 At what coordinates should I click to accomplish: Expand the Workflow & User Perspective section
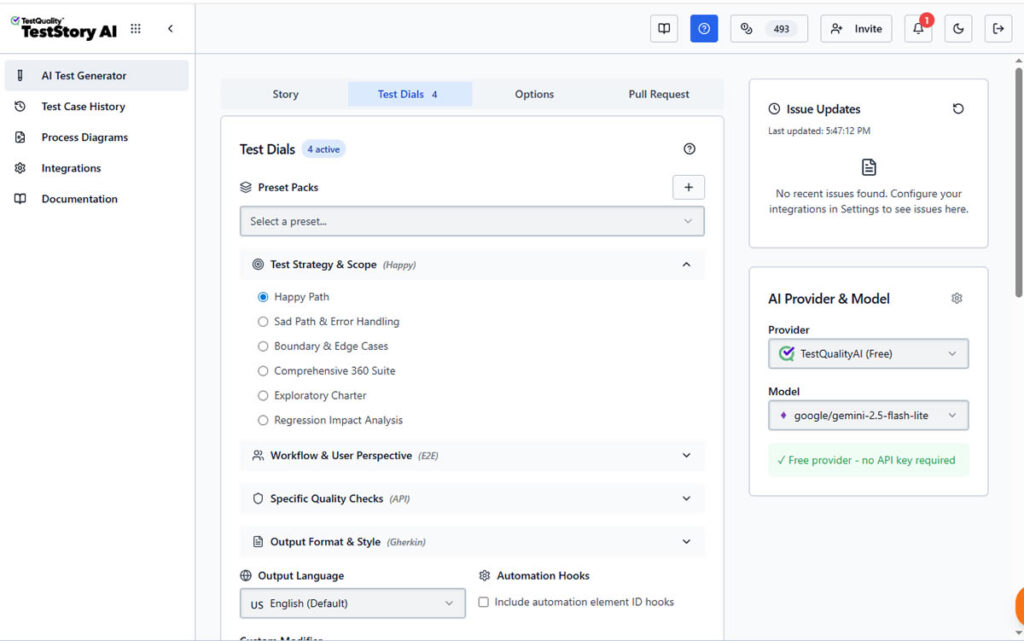pyautogui.click(x=472, y=456)
